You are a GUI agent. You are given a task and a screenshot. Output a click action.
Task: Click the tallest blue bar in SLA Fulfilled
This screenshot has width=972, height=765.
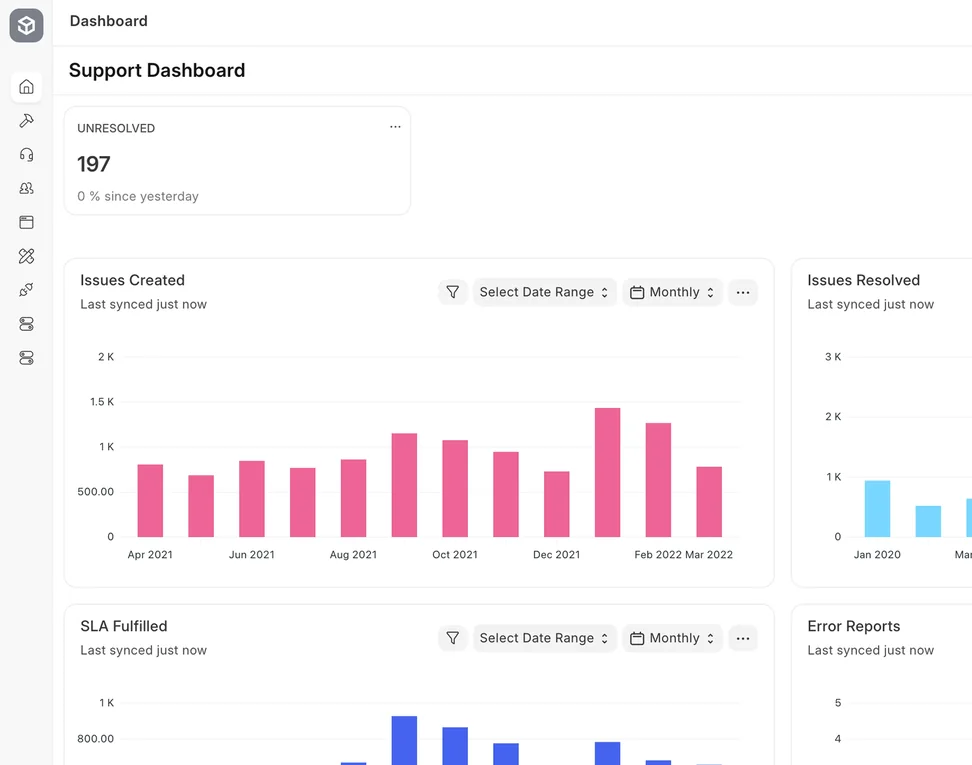click(404, 740)
